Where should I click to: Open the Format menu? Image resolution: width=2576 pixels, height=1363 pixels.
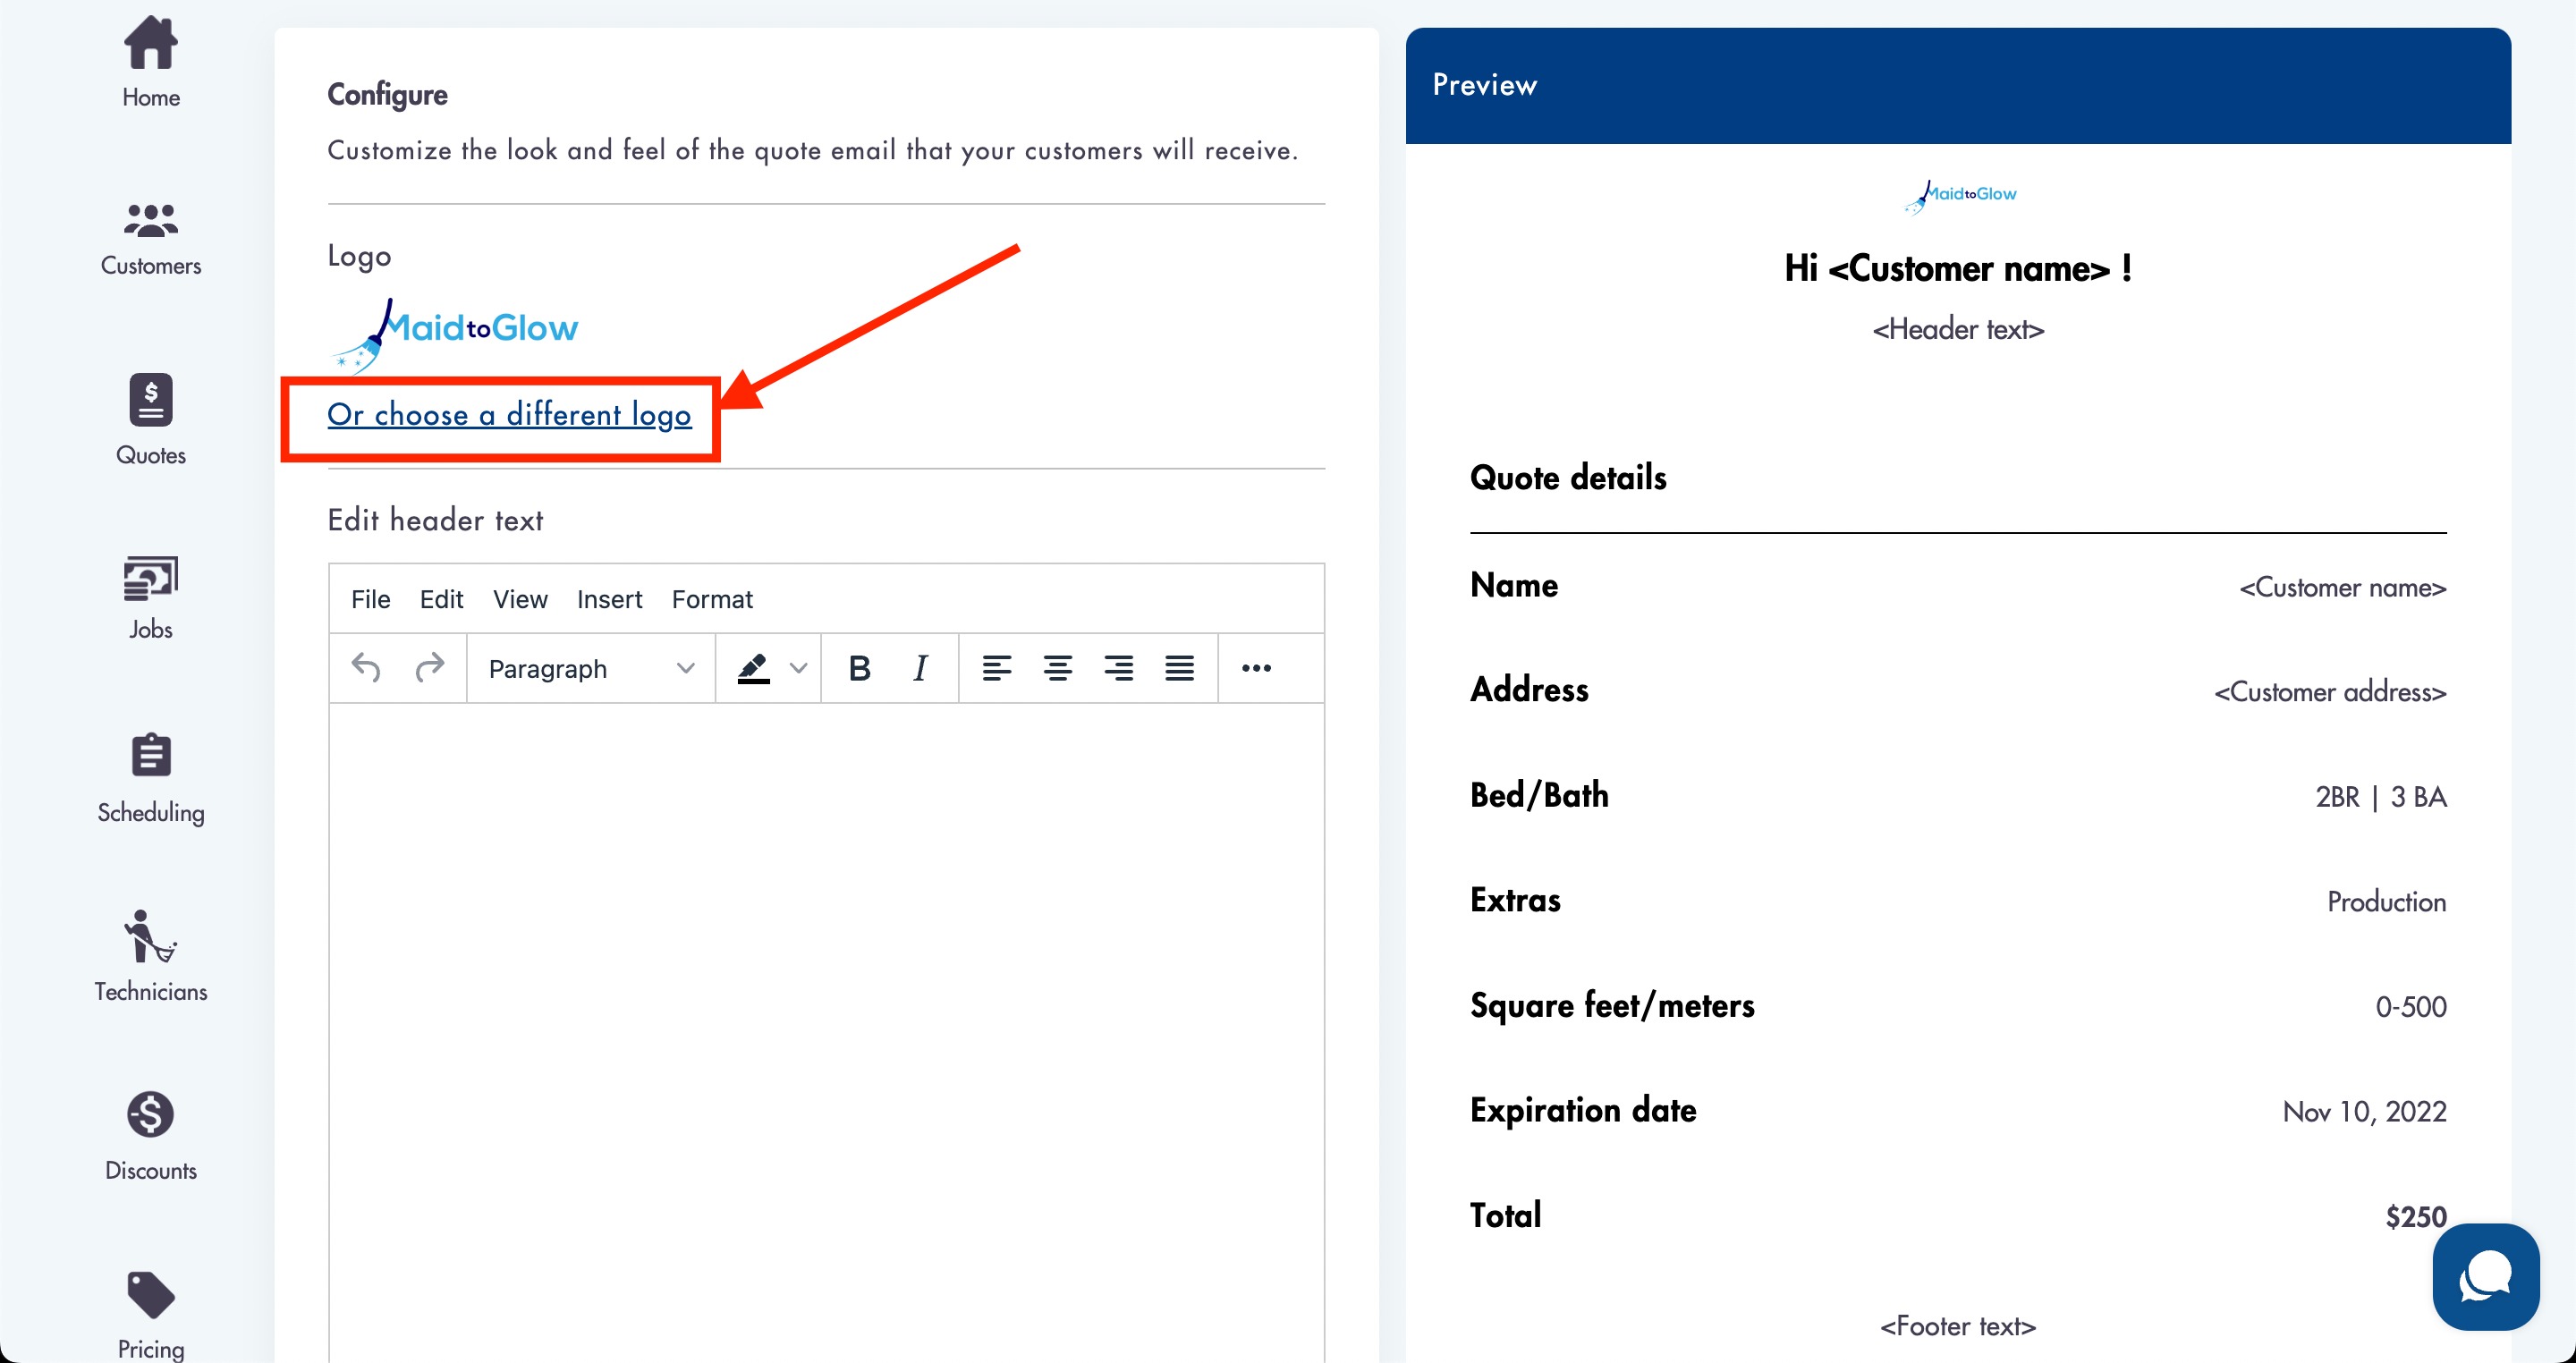point(711,599)
